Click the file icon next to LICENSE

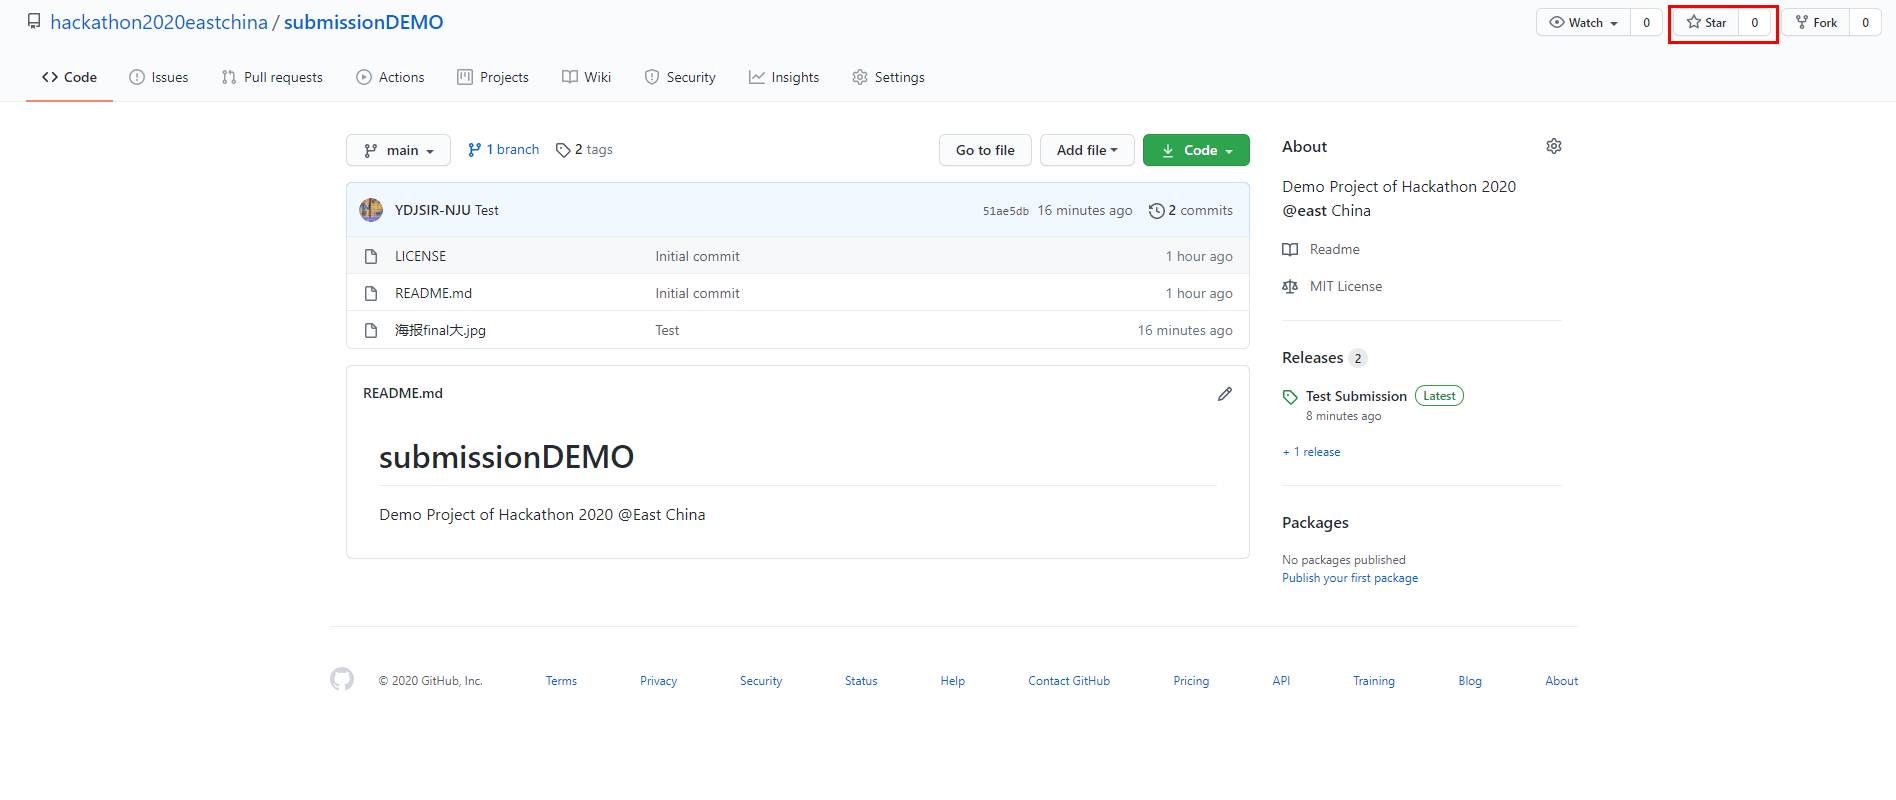point(371,257)
